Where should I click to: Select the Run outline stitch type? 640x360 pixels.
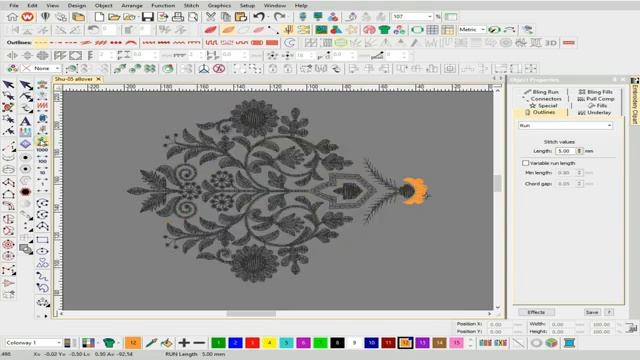[x=41, y=42]
